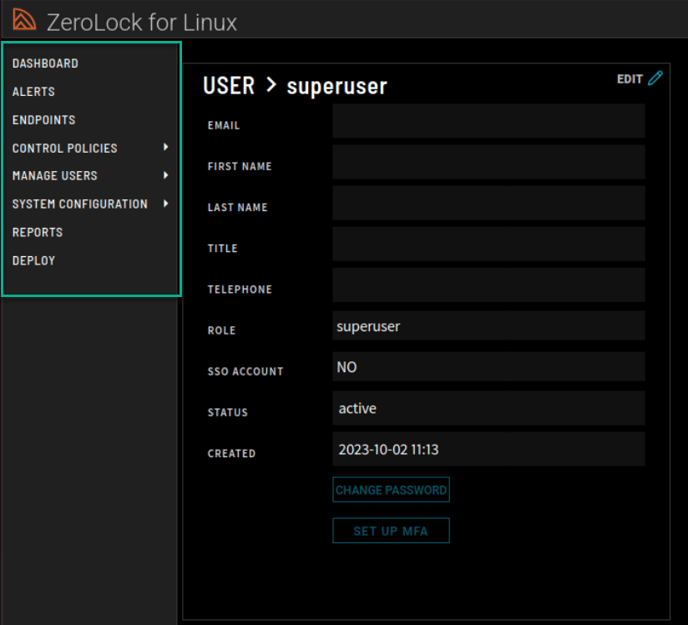Select Control Policies in sidebar
The height and width of the screenshot is (625, 688).
click(65, 148)
